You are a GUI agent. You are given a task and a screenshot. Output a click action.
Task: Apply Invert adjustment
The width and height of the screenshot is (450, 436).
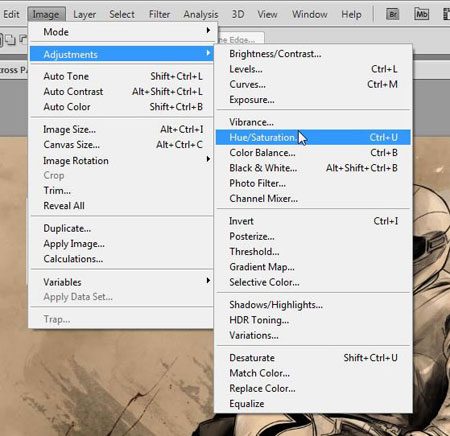313,221
